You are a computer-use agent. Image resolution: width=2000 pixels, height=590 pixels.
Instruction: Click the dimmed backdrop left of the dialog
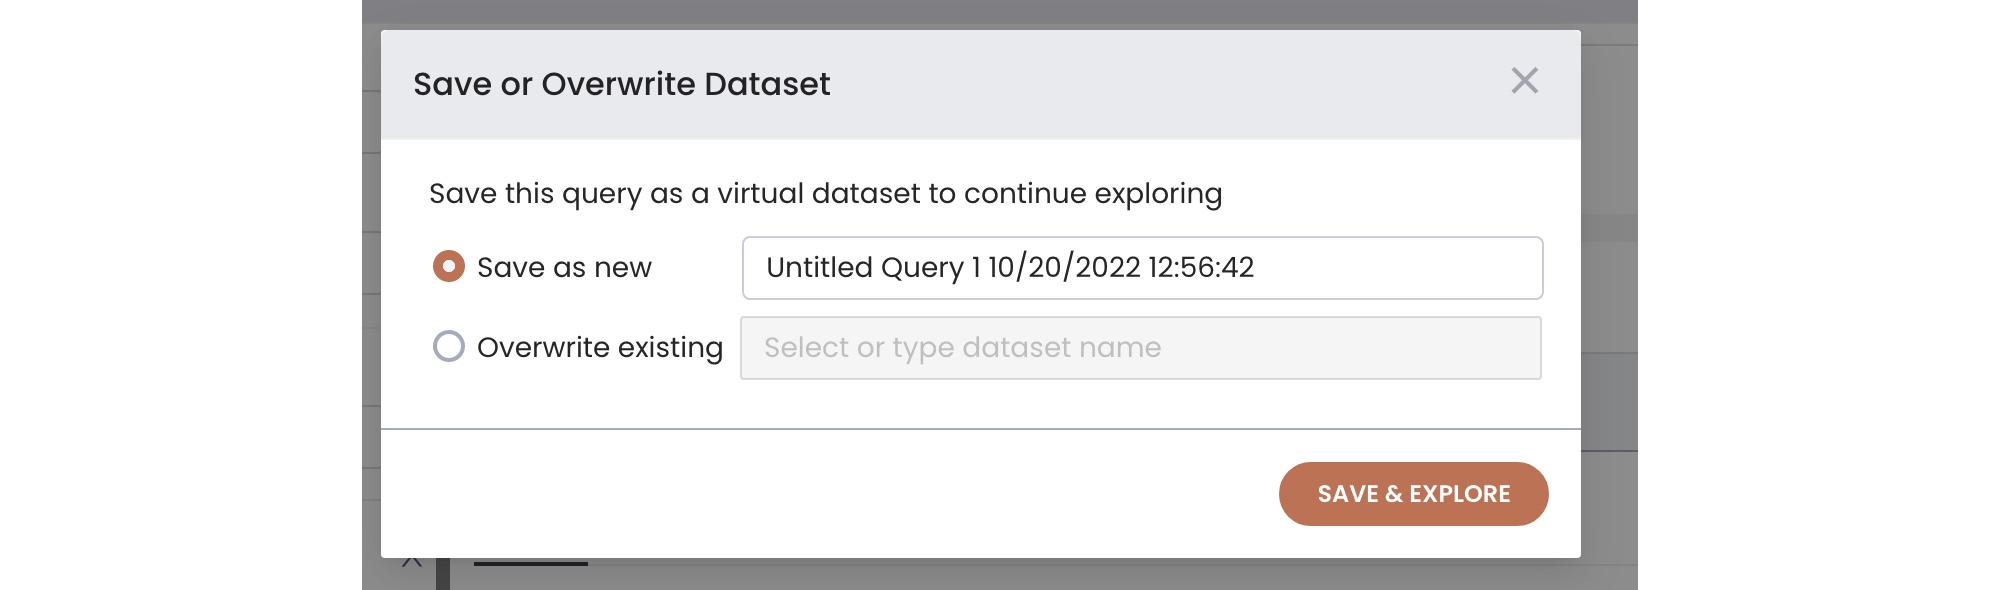[x=371, y=300]
